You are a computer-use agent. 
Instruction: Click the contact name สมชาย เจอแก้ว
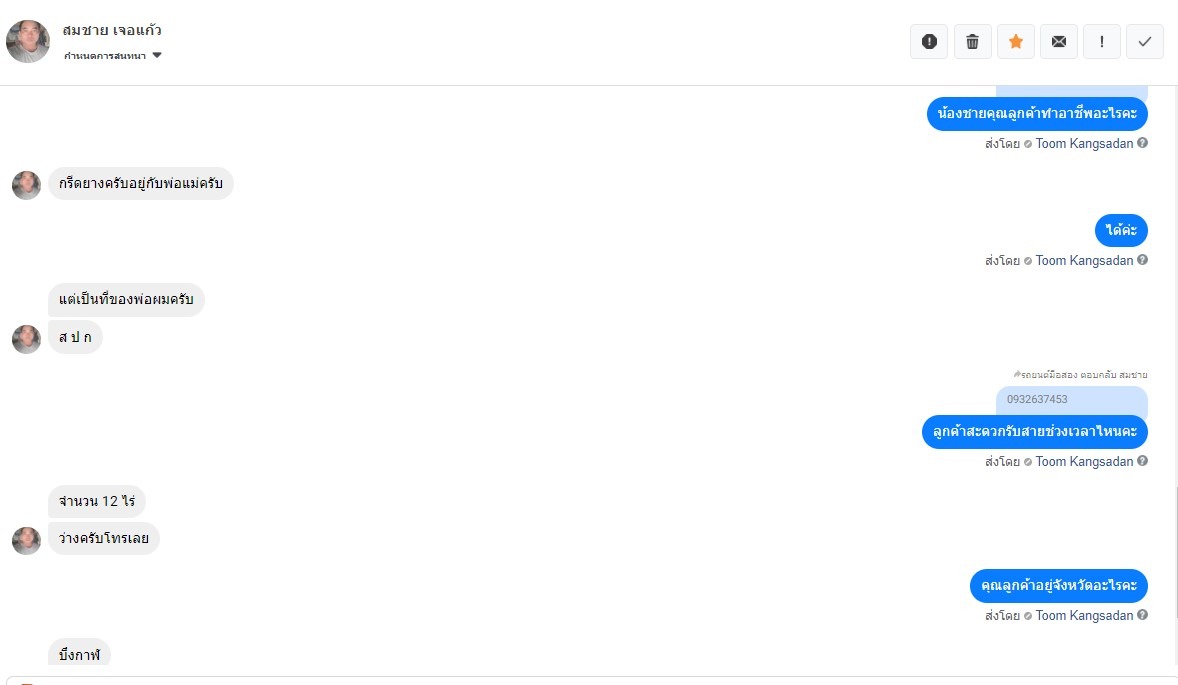[x=112, y=31]
